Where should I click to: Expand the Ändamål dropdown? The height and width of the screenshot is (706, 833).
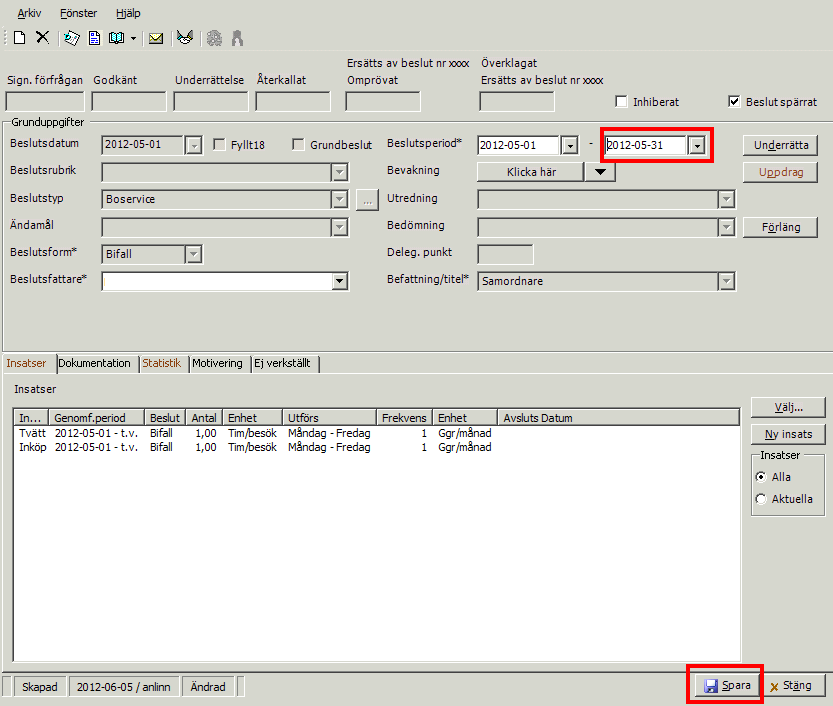[x=339, y=227]
